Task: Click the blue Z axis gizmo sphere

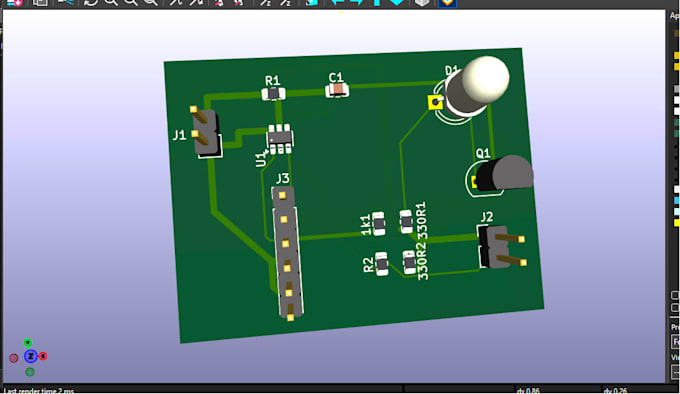Action: (x=30, y=356)
